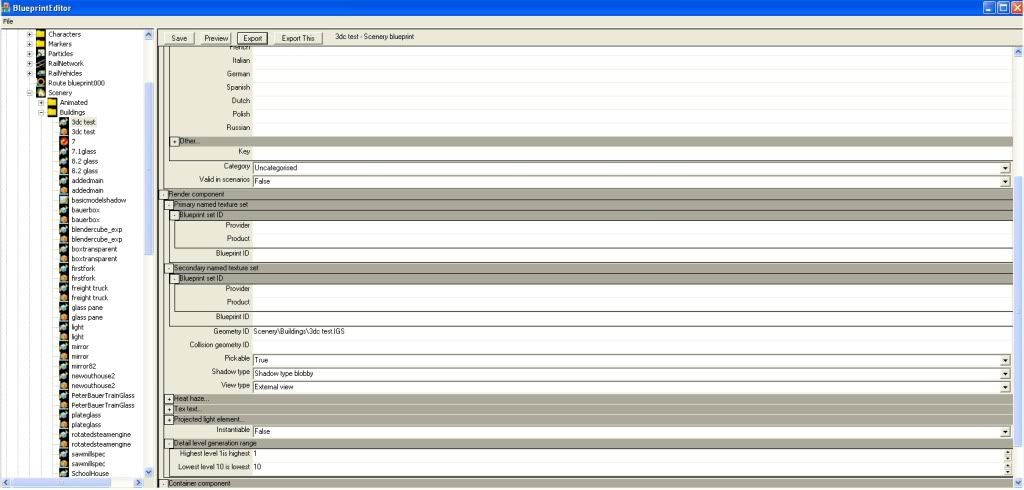Screen dimensions: 1024x490
Task: Expand the Animated folder node
Action: tap(41, 103)
